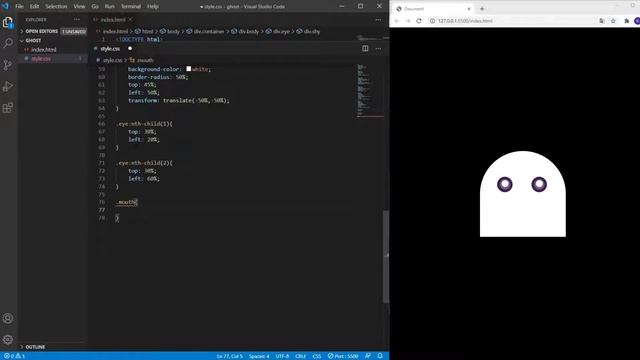Viewport: 640px width, 360px height.
Task: Split the style.css editor
Action: pyautogui.click(x=365, y=49)
